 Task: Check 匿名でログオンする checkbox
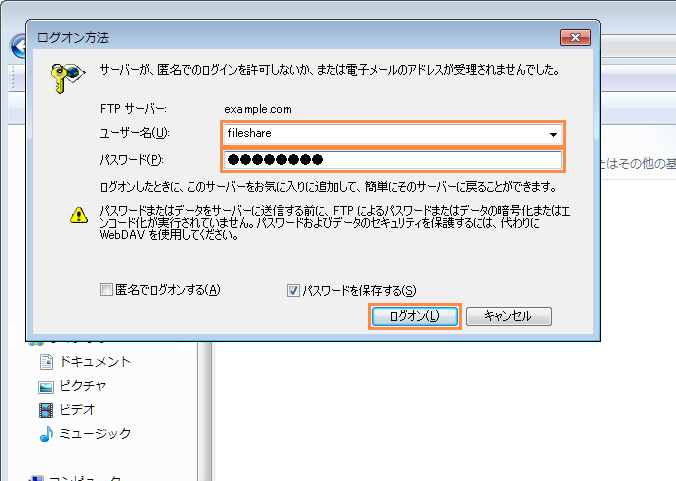click(106, 290)
